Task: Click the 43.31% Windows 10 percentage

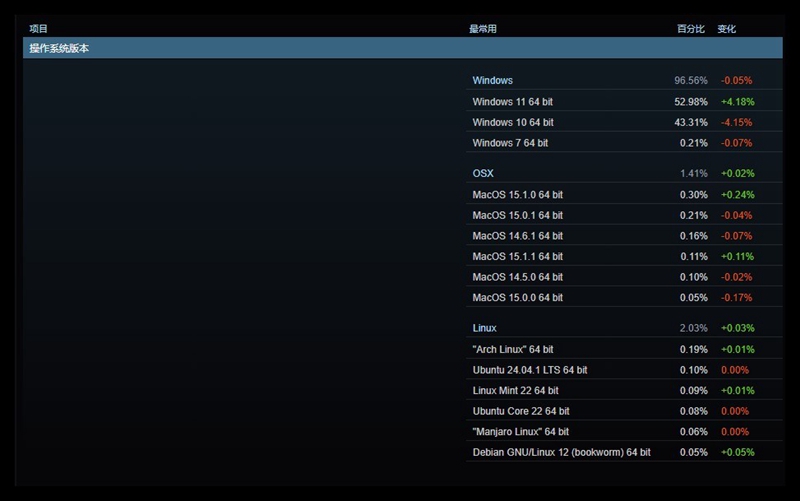Action: 691,122
